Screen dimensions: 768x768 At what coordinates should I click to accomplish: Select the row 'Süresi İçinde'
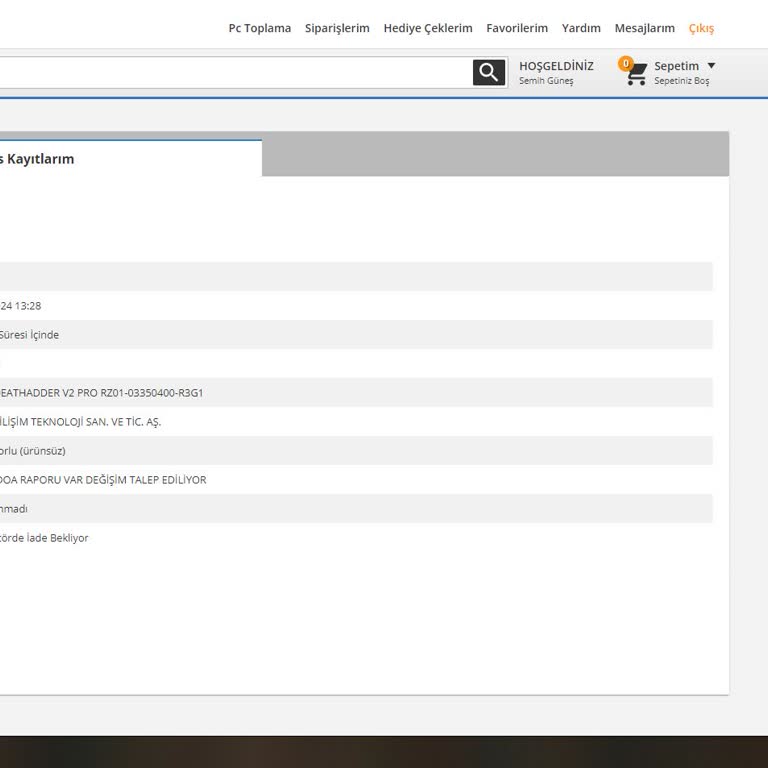356,335
